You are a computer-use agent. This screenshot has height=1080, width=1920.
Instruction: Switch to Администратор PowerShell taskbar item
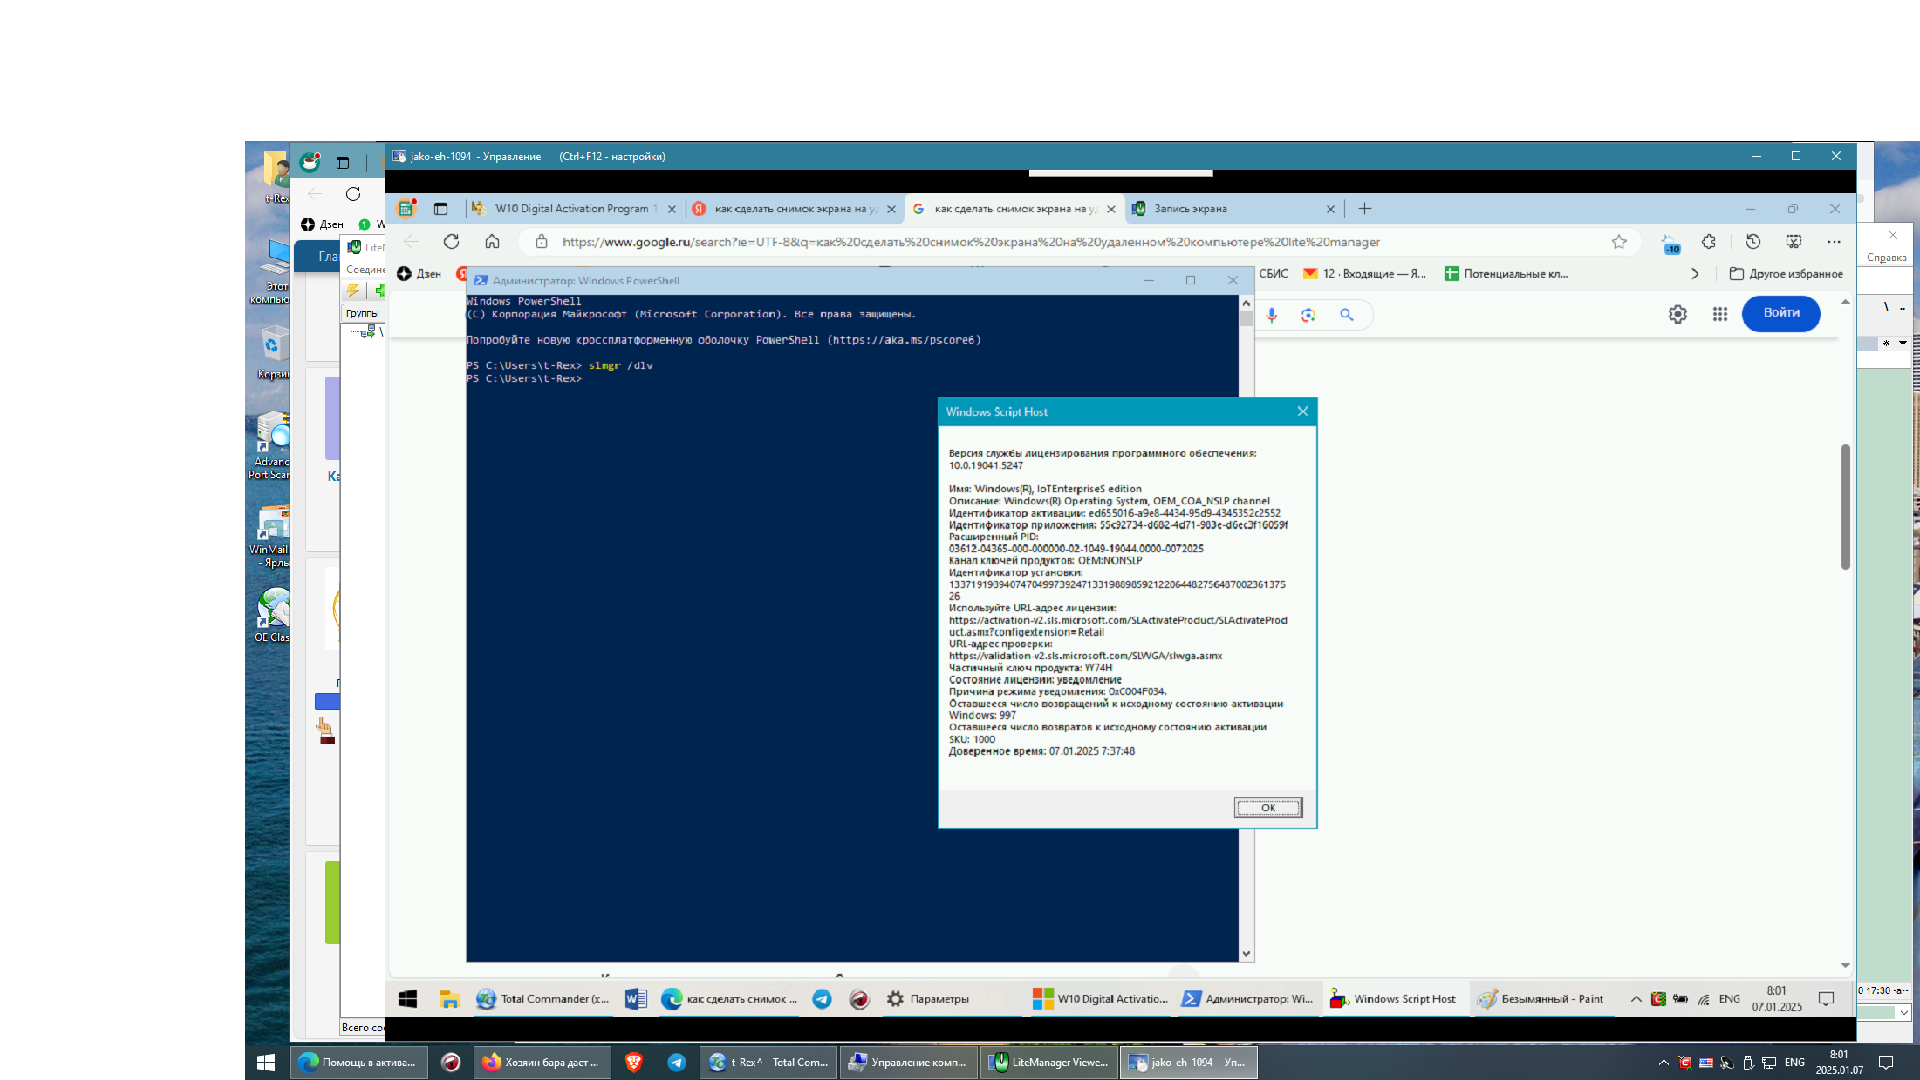(1248, 999)
